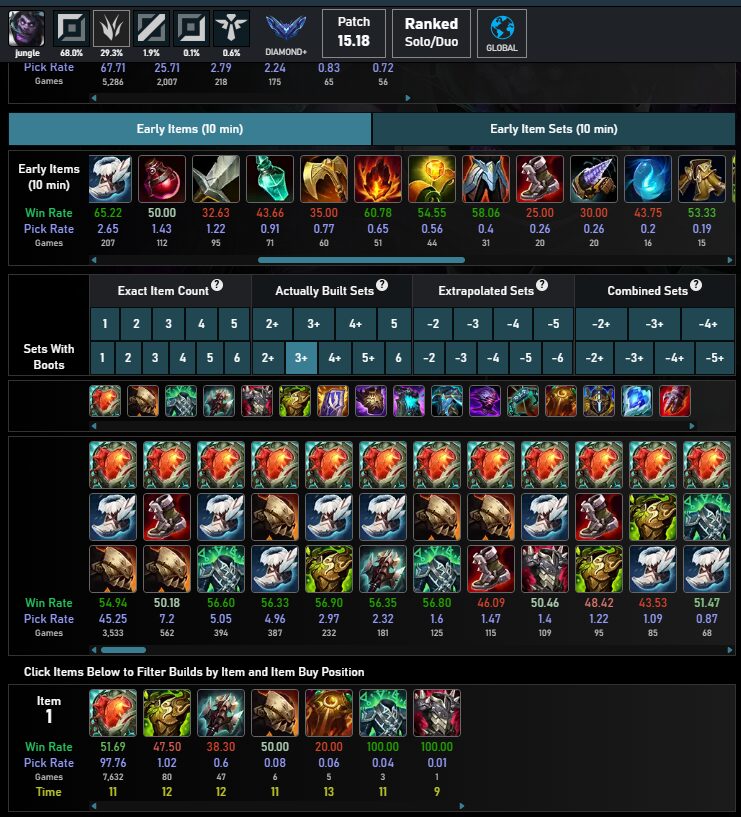741x817 pixels.
Task: Click the early item with 60.78 win rate
Action: (378, 179)
